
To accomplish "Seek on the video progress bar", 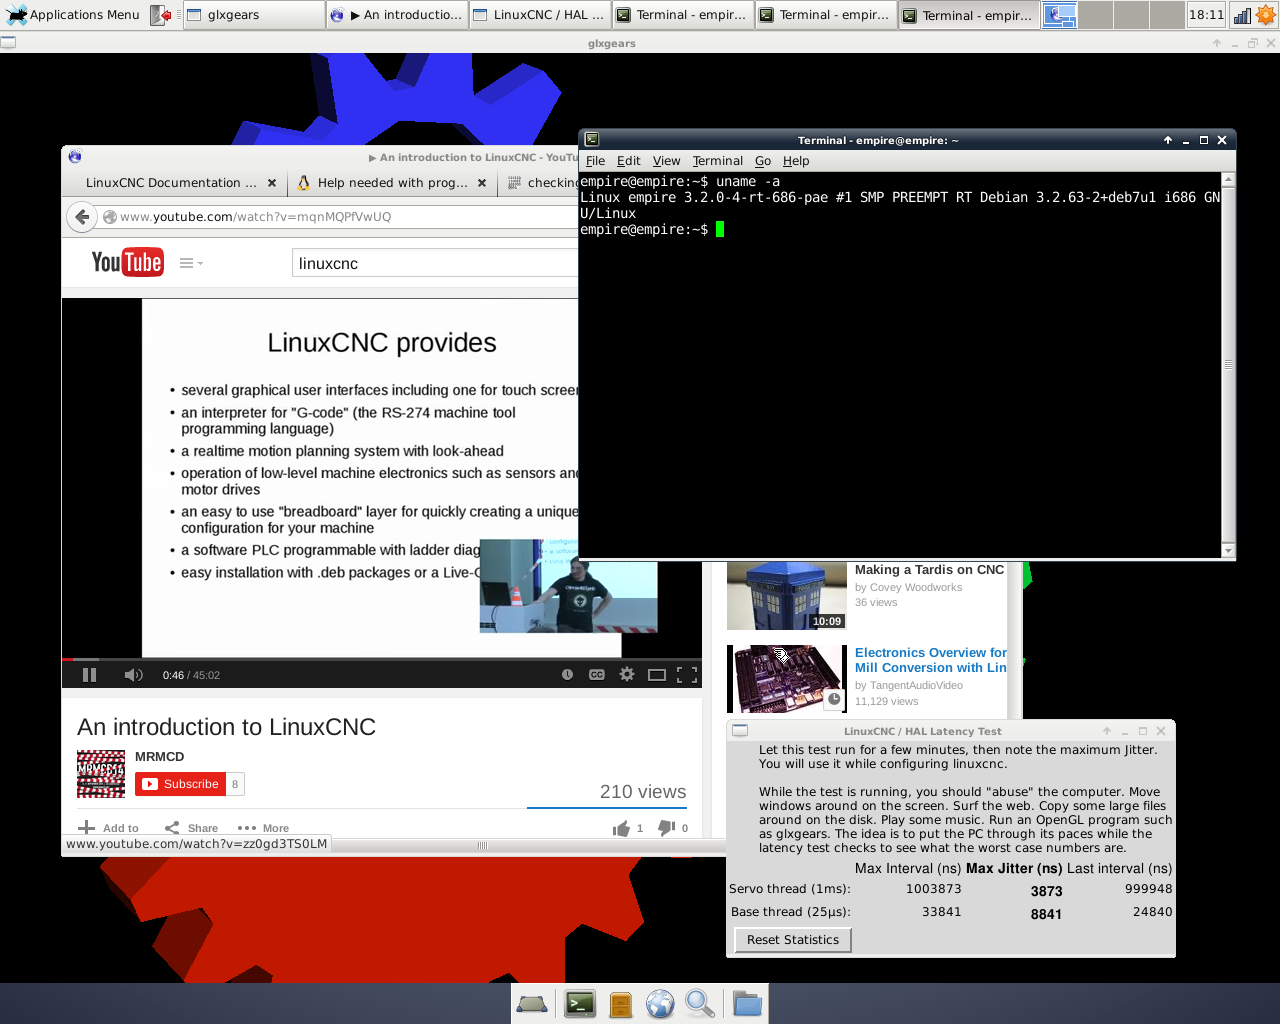I will coord(381,659).
